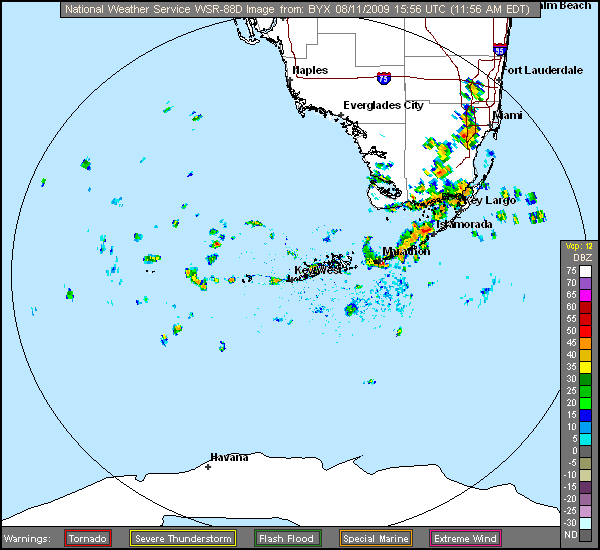The height and width of the screenshot is (550, 600).
Task: Select the Severe Thunderstorm warning legend box
Action: coord(183,539)
